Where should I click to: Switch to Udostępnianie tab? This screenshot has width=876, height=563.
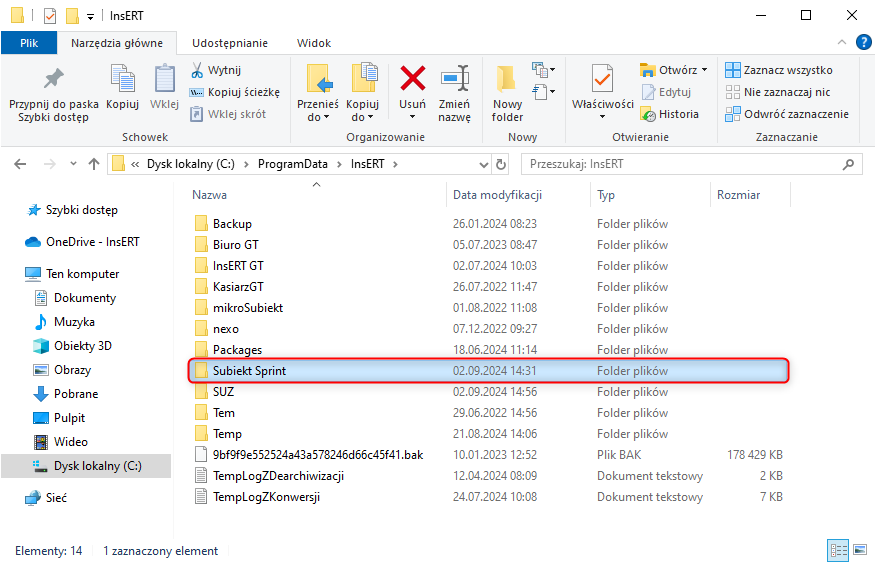pos(230,43)
